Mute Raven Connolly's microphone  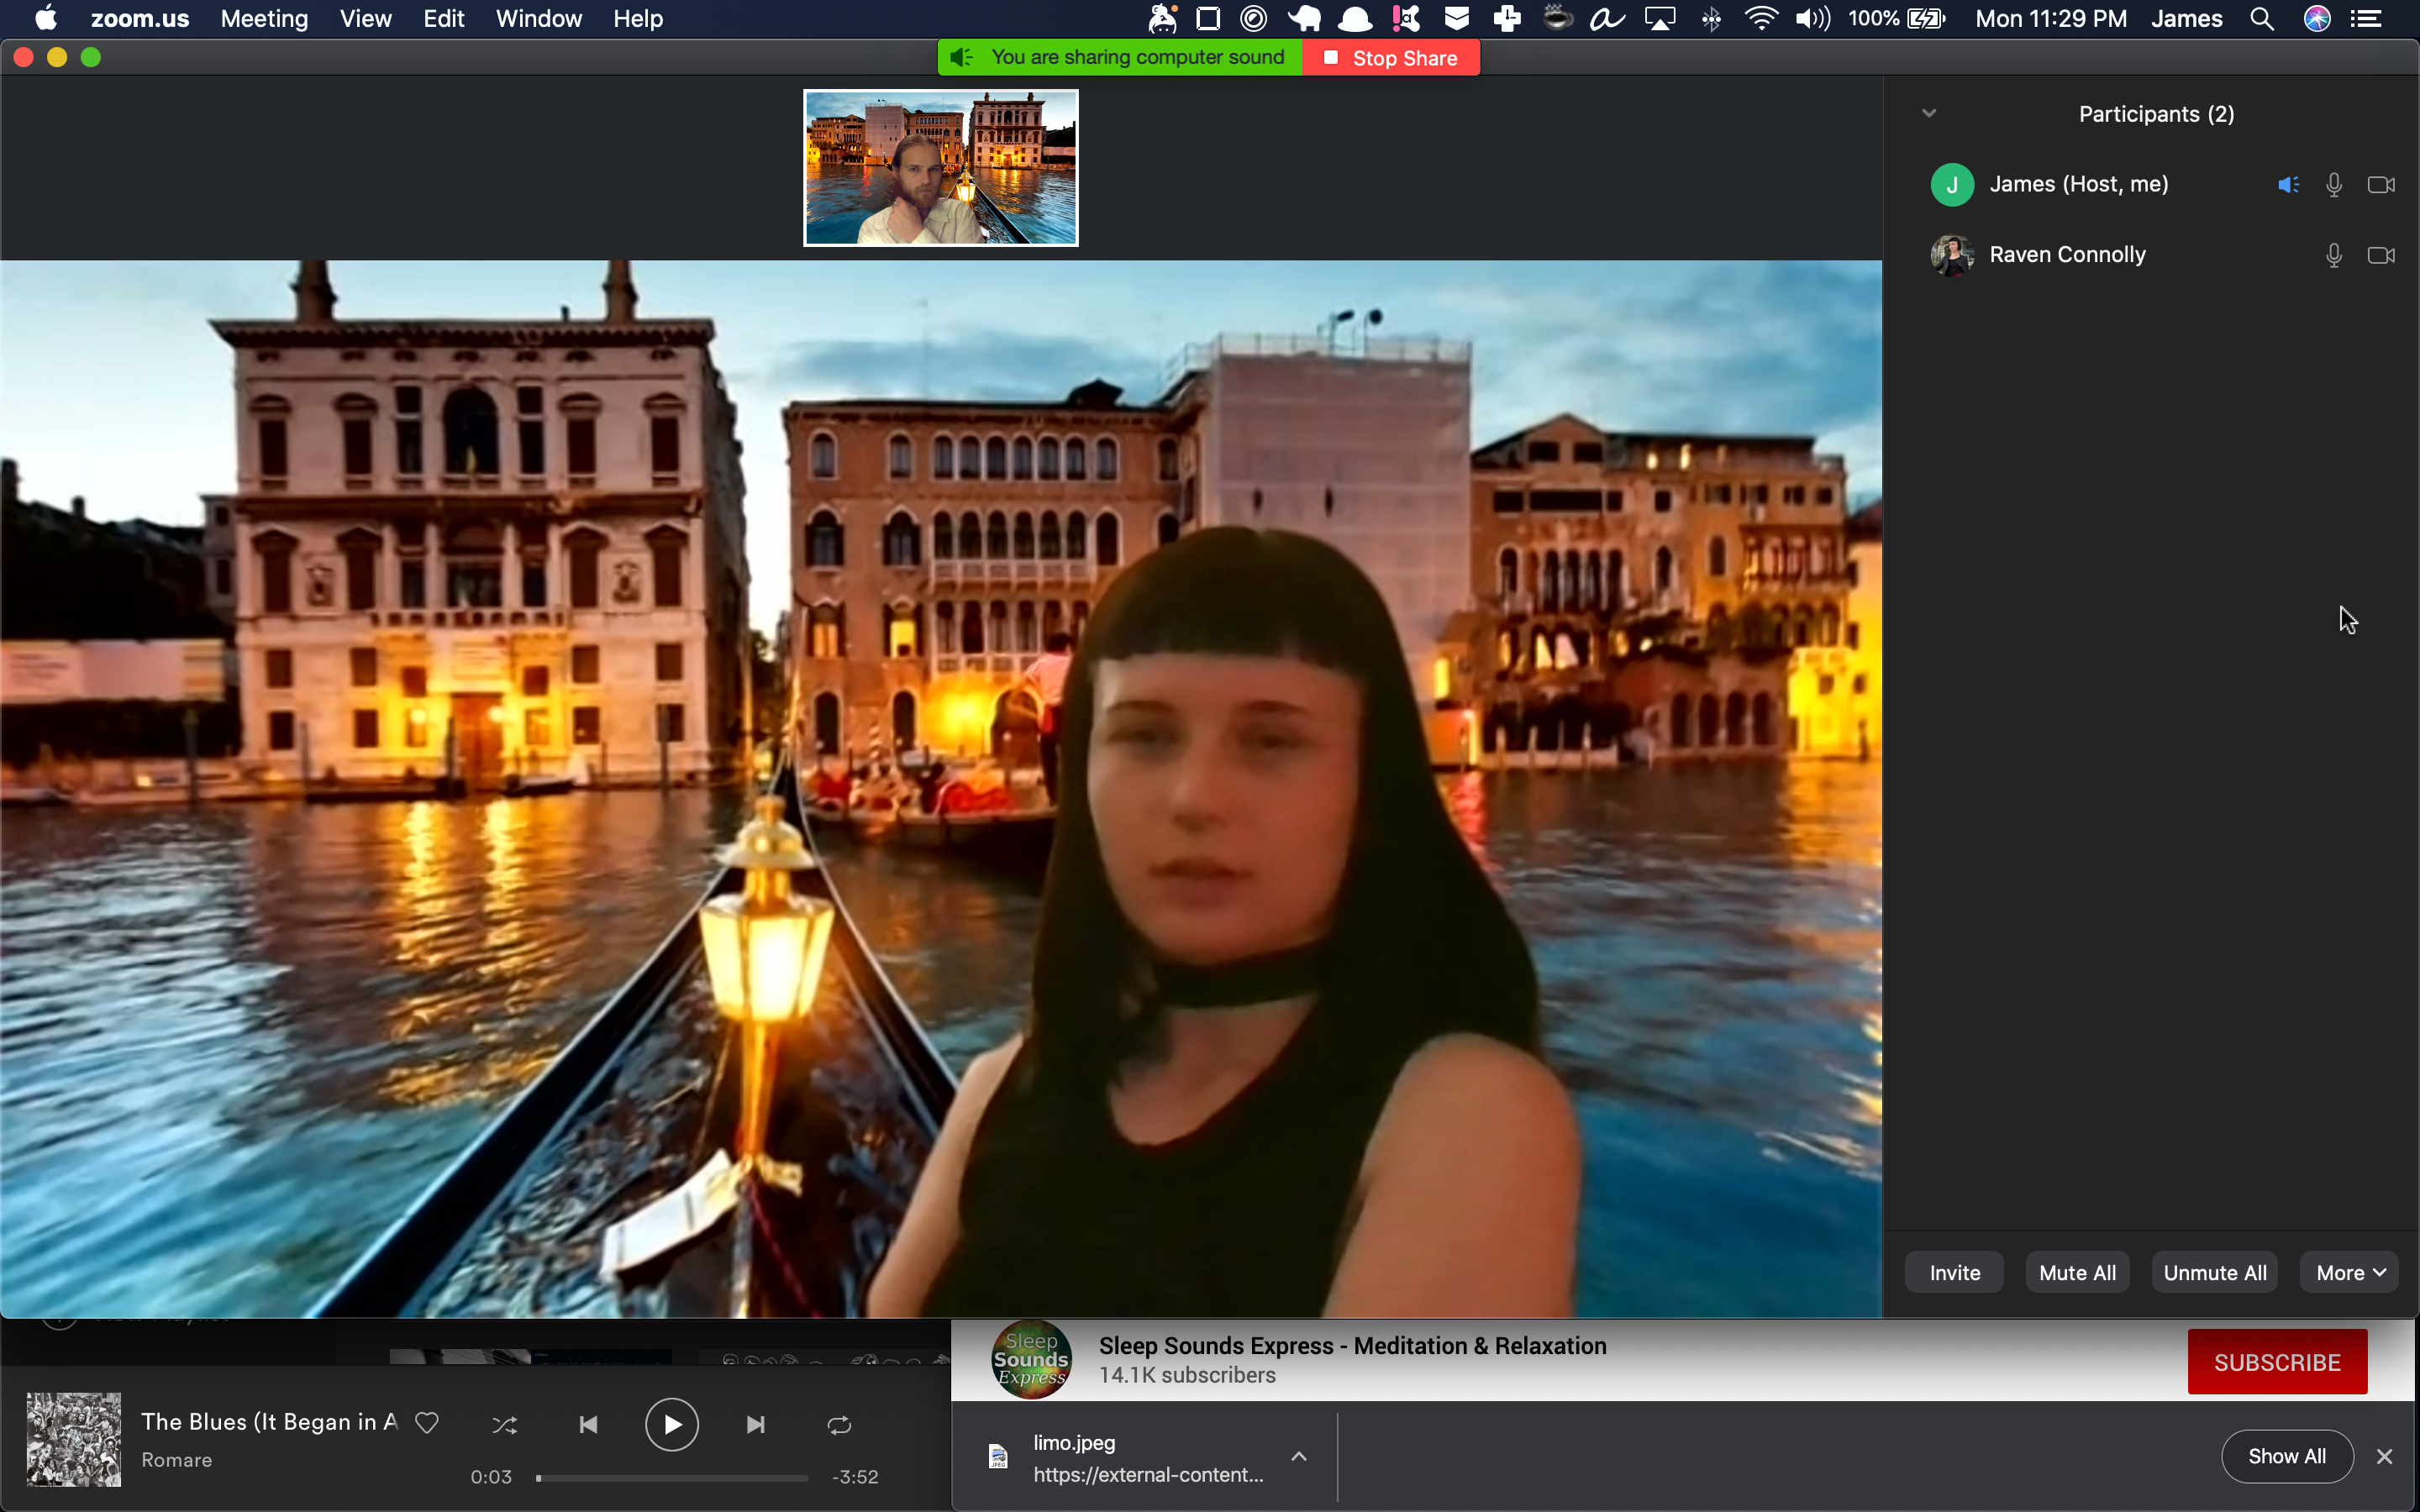[x=2334, y=255]
